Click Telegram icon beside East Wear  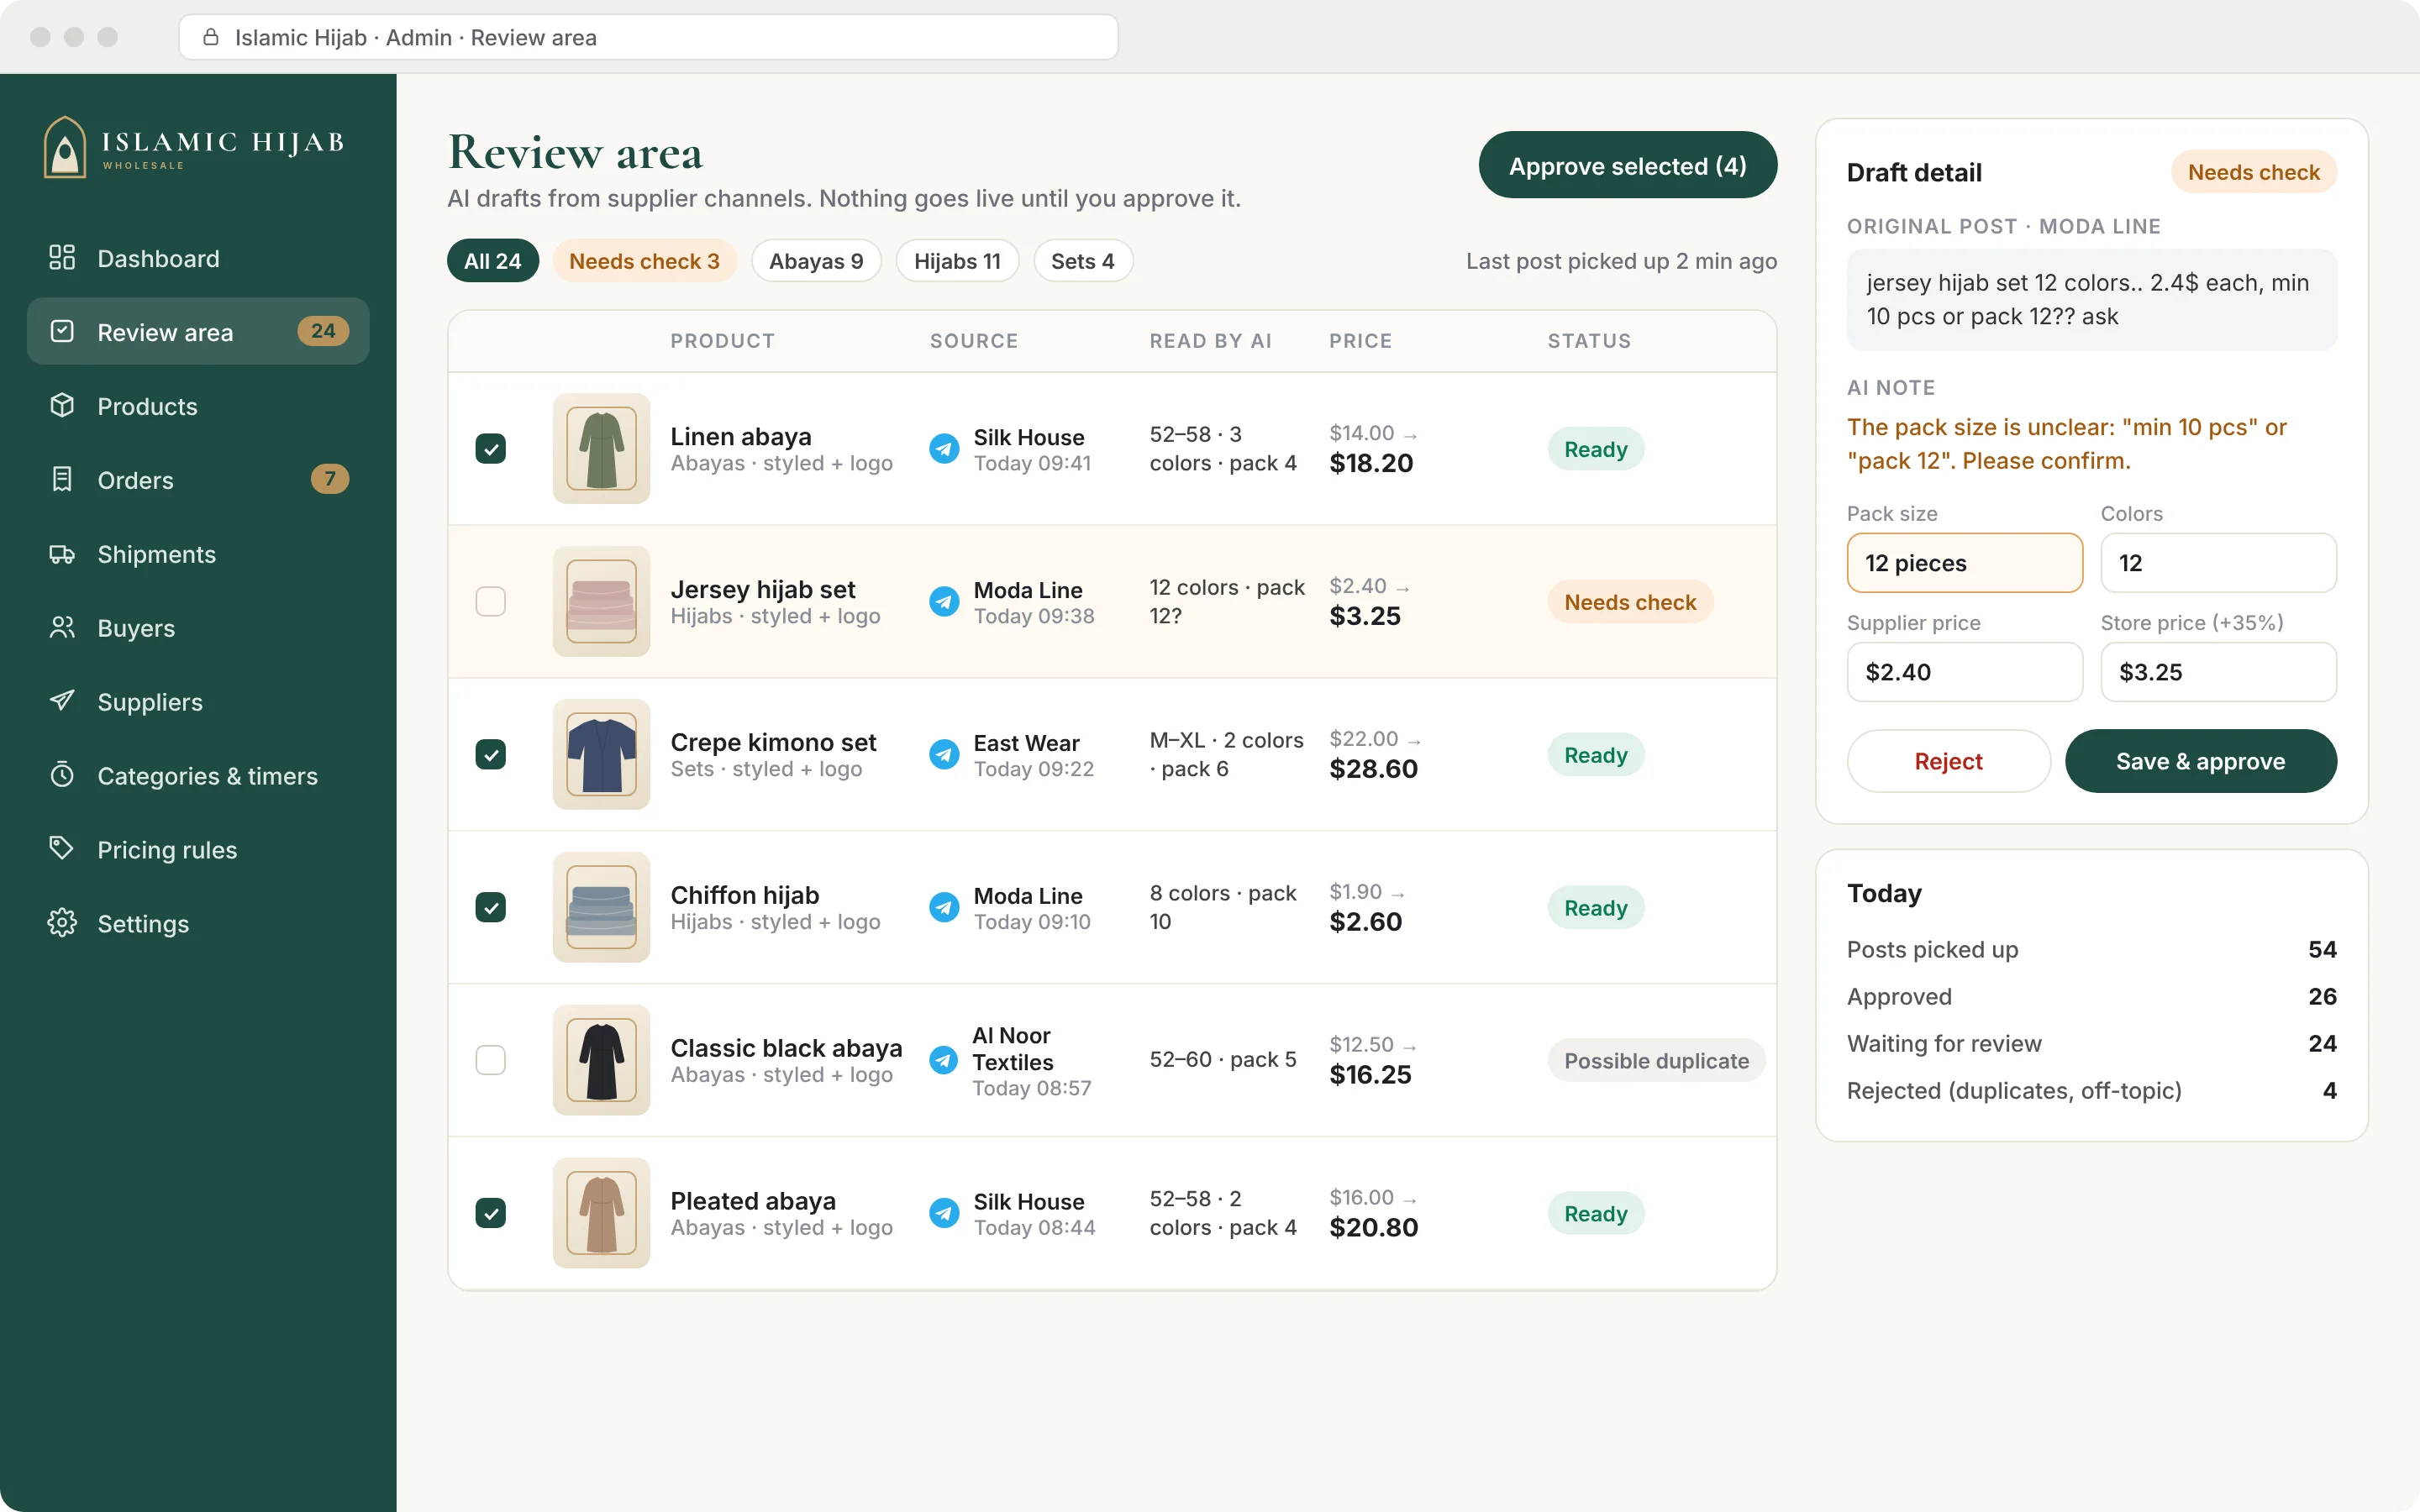tap(944, 755)
